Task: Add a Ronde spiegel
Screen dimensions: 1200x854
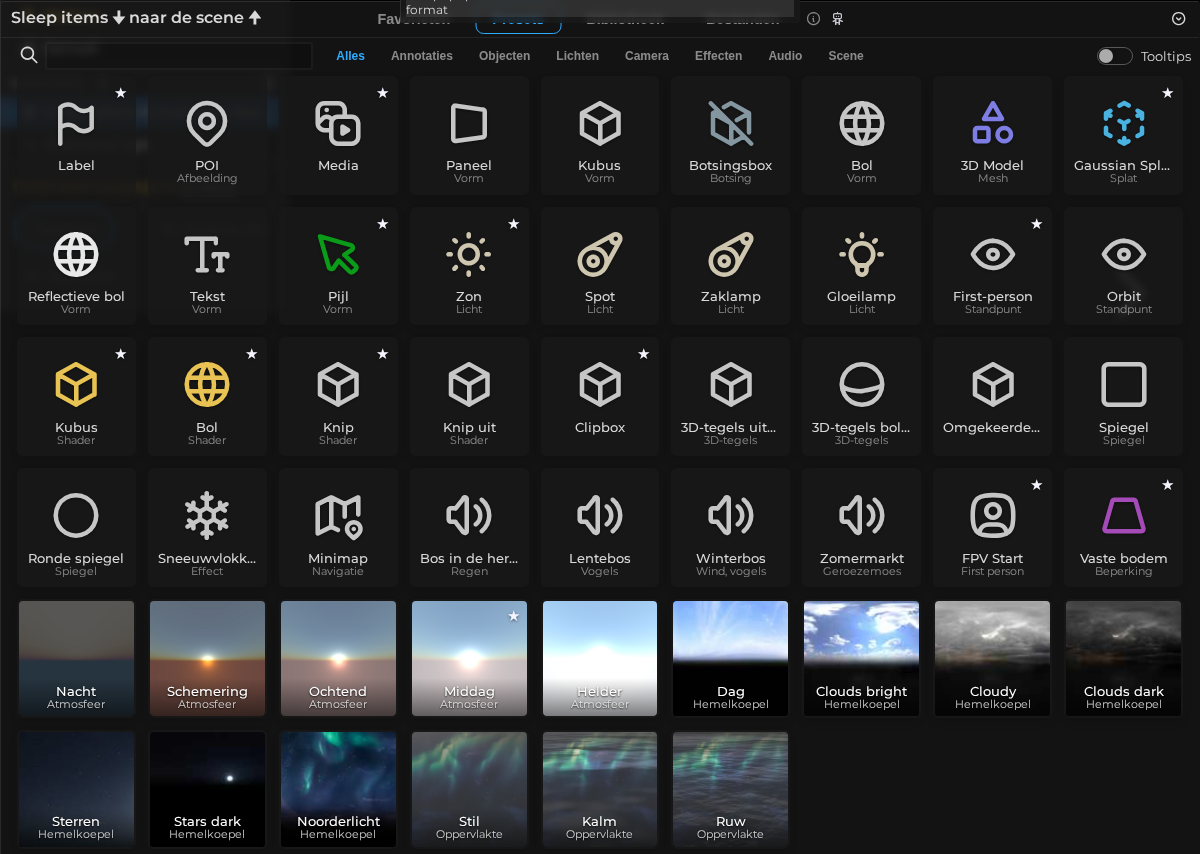Action: (x=76, y=527)
